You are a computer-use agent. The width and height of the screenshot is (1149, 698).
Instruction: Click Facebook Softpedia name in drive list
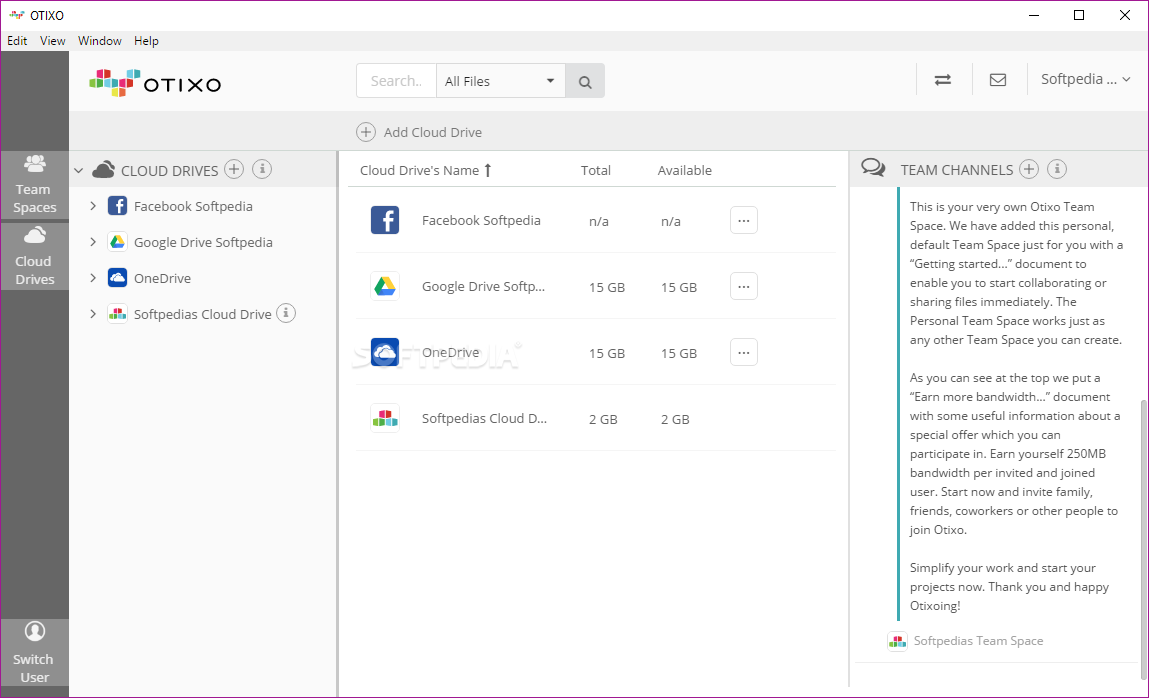click(481, 220)
